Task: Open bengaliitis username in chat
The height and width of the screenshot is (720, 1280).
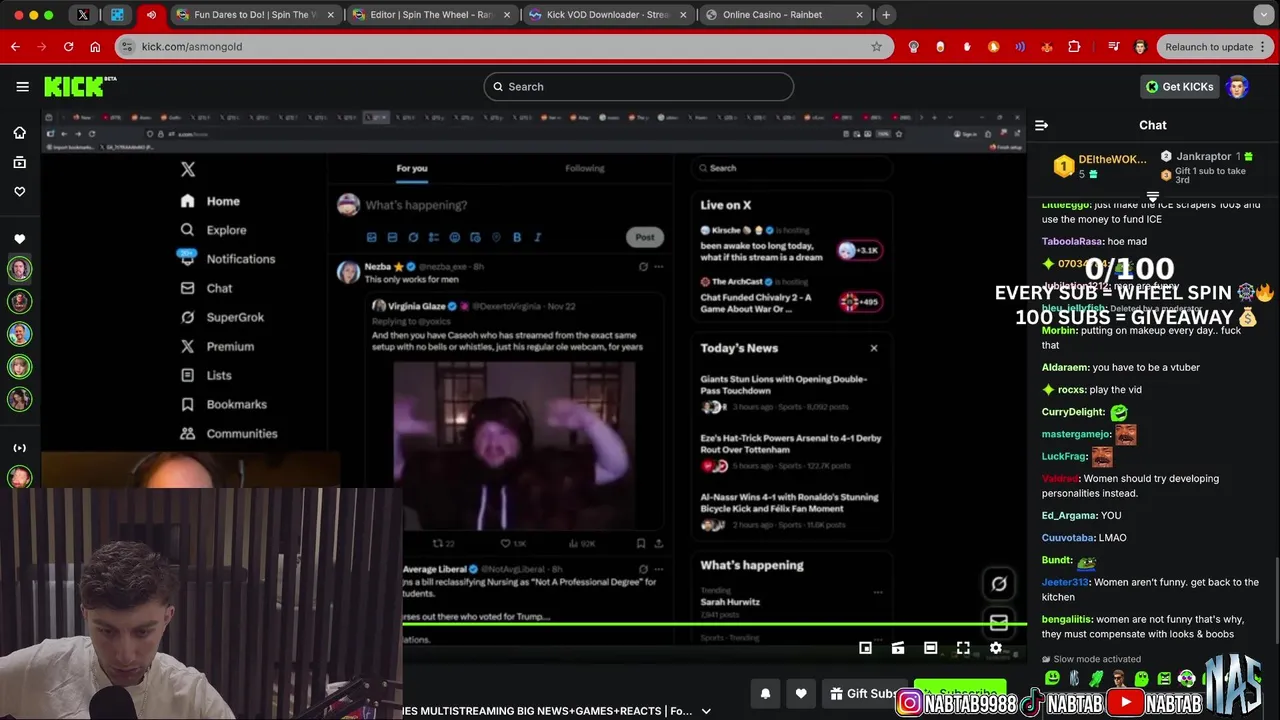Action: [x=1067, y=619]
